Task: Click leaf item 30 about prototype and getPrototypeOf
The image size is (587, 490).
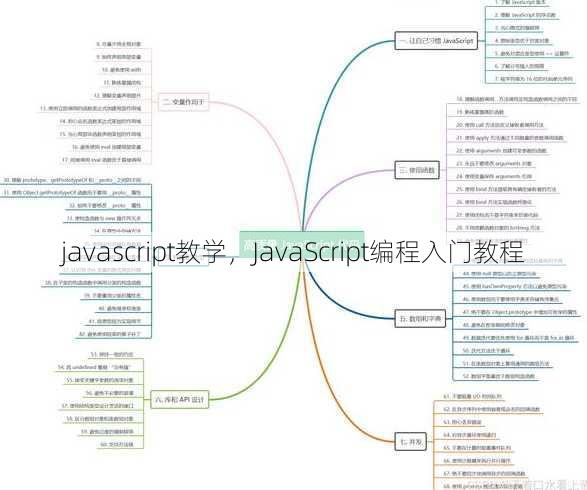Action: [x=73, y=180]
